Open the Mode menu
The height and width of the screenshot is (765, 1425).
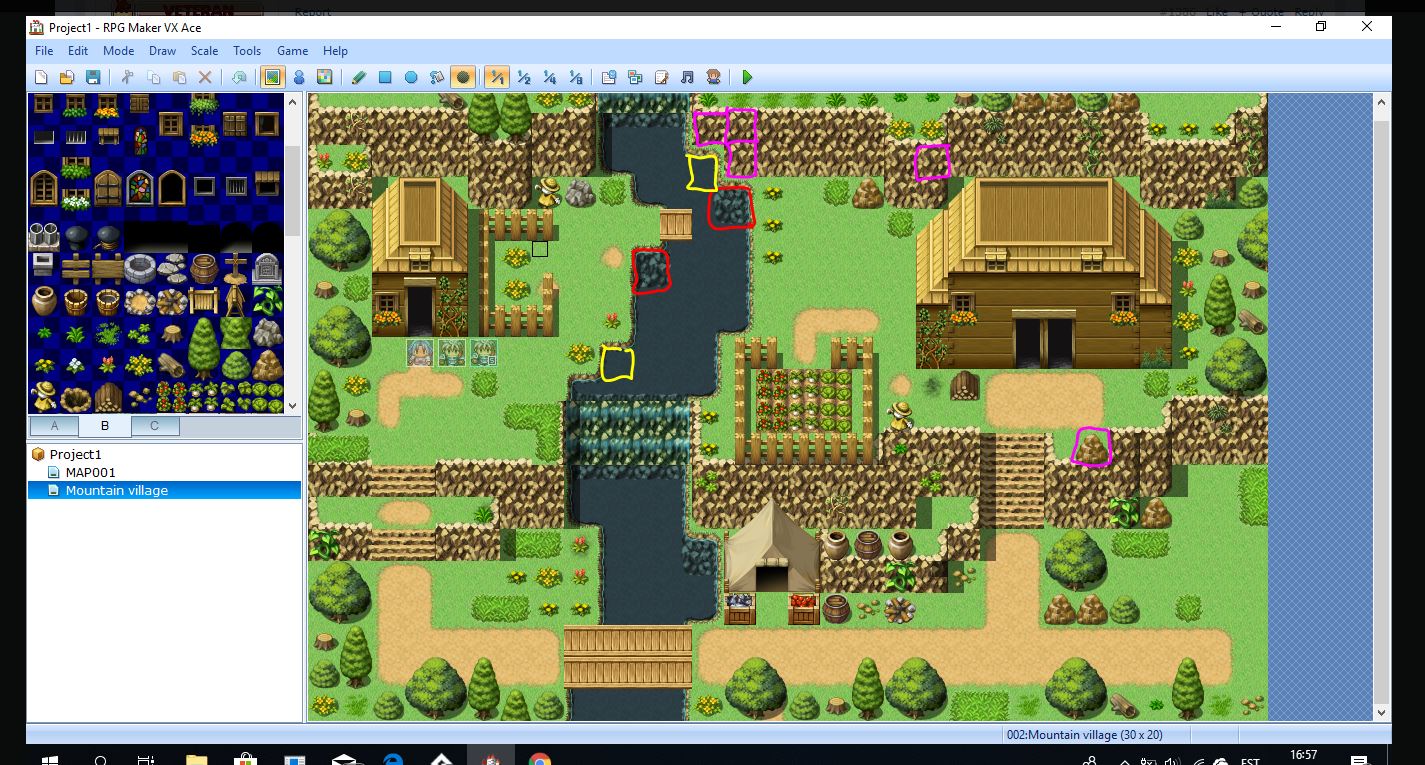[x=118, y=51]
